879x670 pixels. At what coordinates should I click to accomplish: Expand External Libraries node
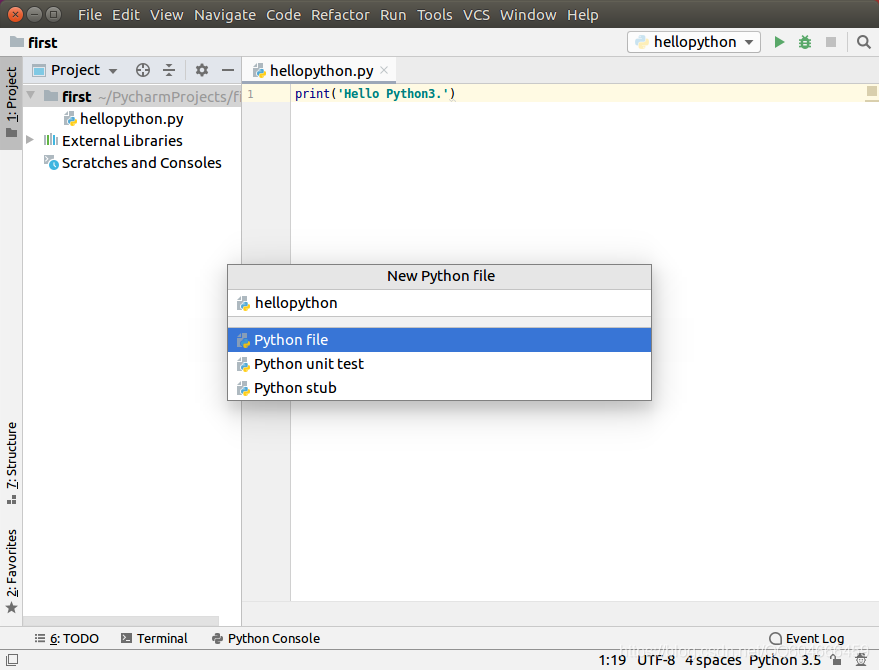click(x=31, y=140)
